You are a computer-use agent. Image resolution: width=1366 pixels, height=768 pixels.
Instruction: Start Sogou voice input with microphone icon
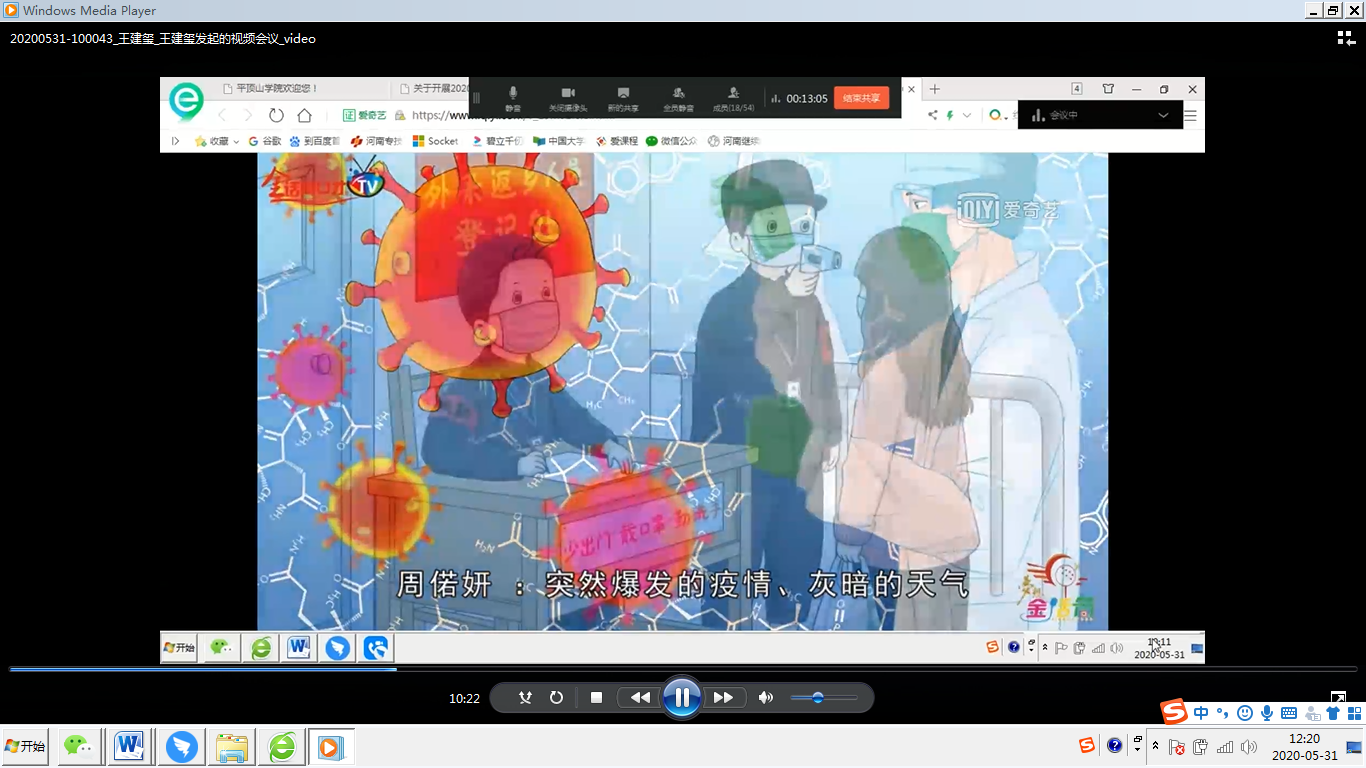[1267, 713]
